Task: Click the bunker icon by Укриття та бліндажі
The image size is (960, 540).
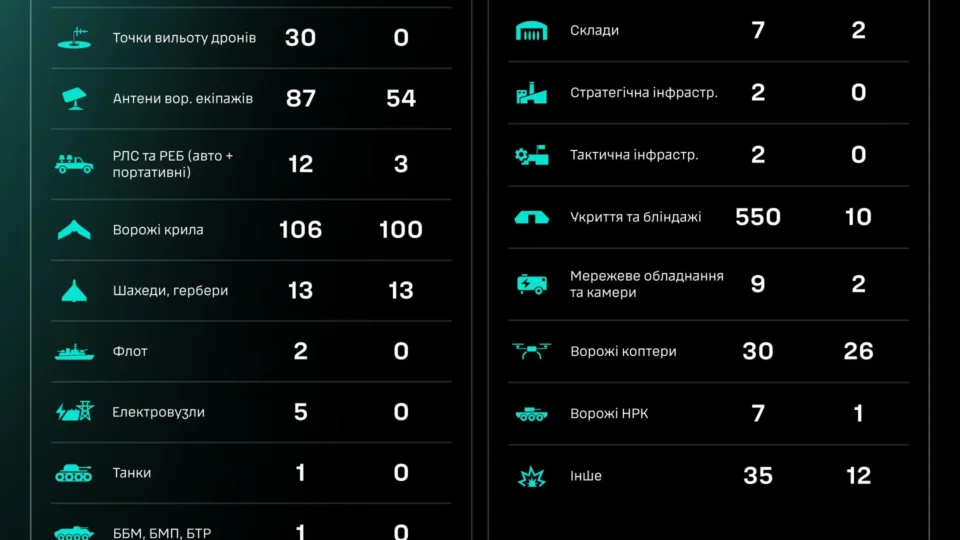Action: click(x=531, y=217)
